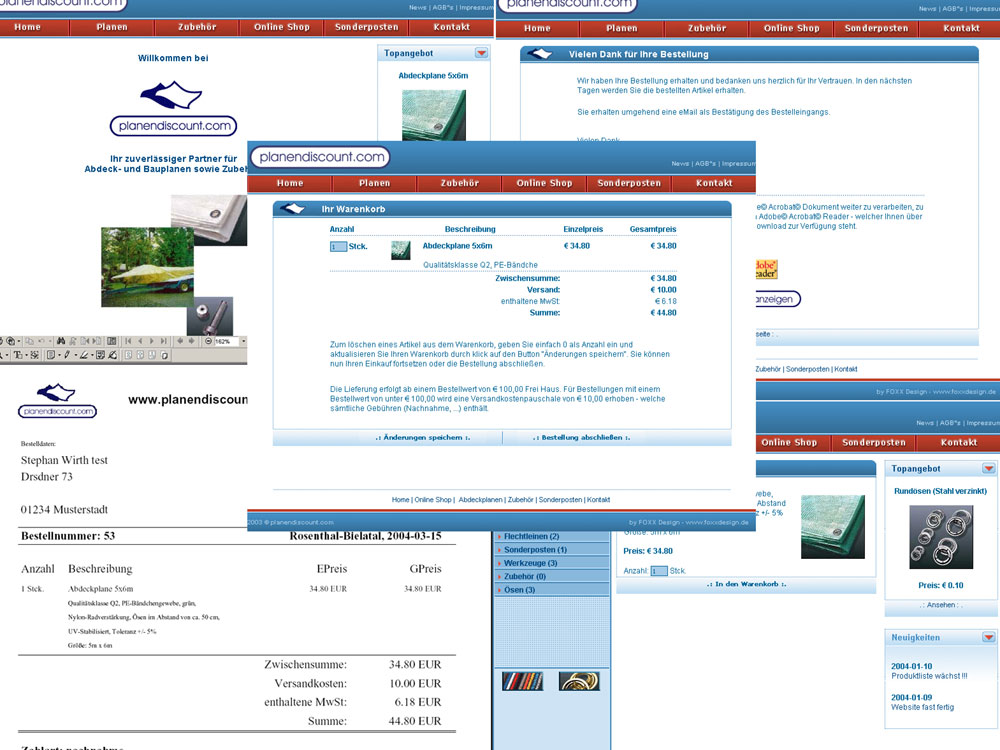The height and width of the screenshot is (750, 1000).
Task: Click the cart quantity field before Stck.
Action: (338, 247)
